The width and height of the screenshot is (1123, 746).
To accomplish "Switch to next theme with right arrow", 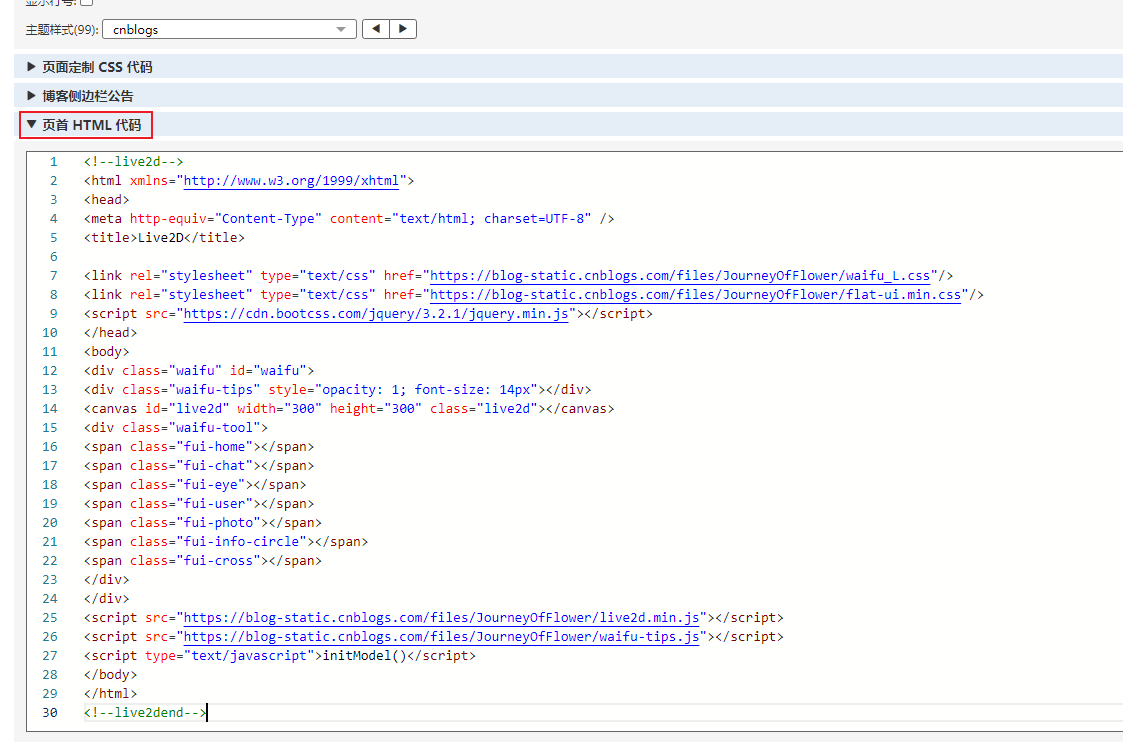I will click(403, 29).
